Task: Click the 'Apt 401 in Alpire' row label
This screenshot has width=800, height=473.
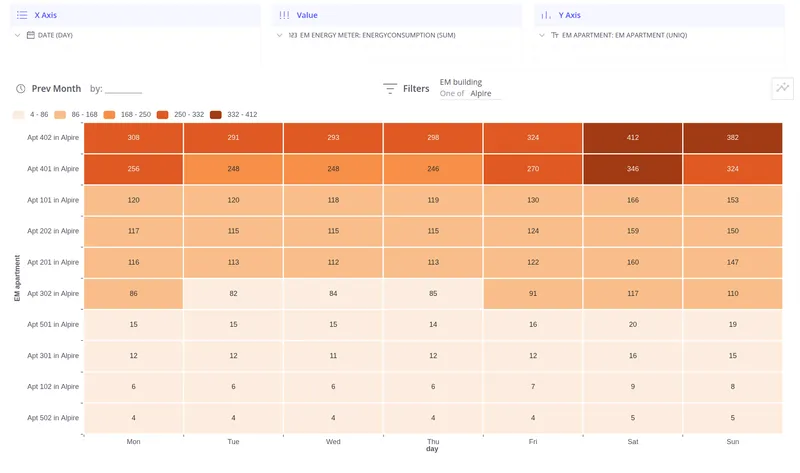Action: pos(53,169)
